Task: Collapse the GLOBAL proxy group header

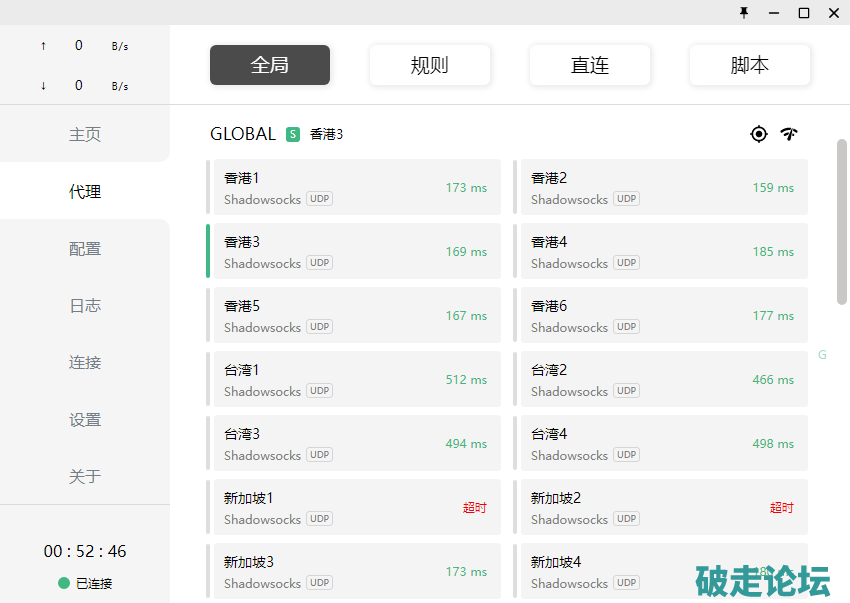Action: tap(243, 134)
